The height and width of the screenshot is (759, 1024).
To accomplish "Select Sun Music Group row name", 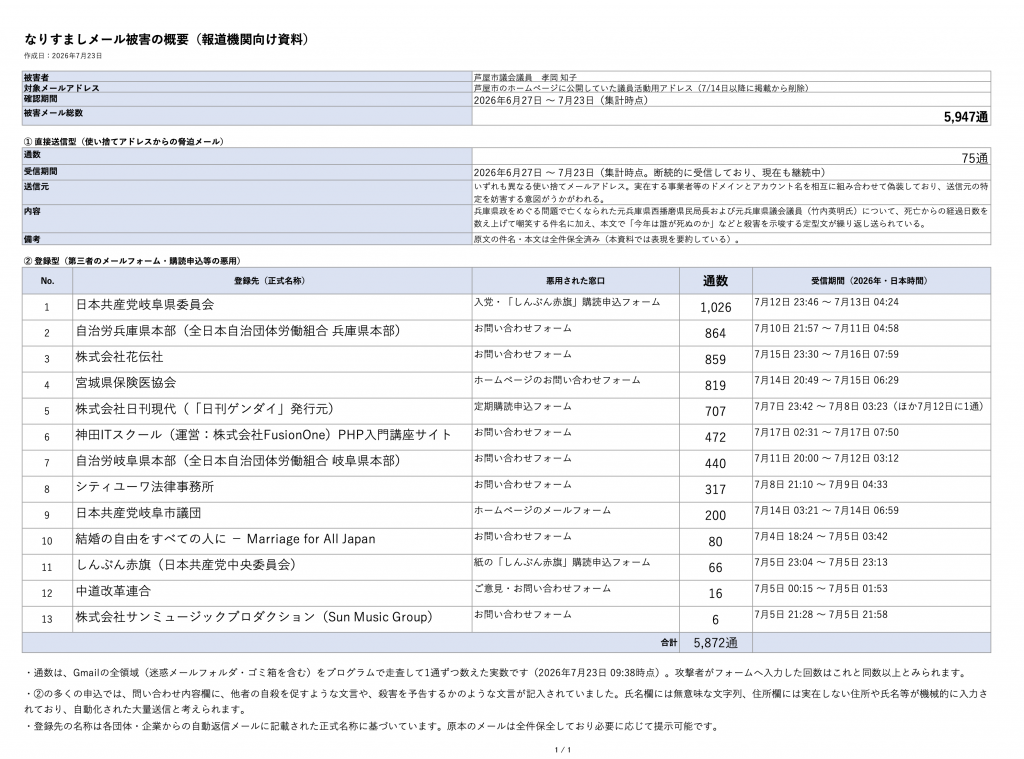I will [x=254, y=617].
